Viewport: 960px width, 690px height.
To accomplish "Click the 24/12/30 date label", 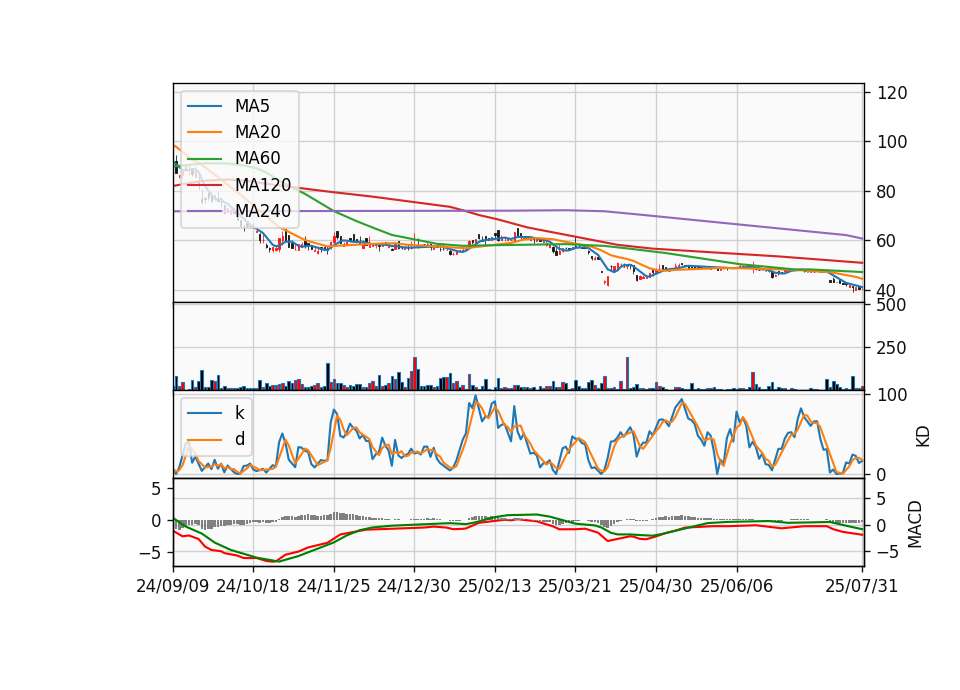I will [x=414, y=586].
